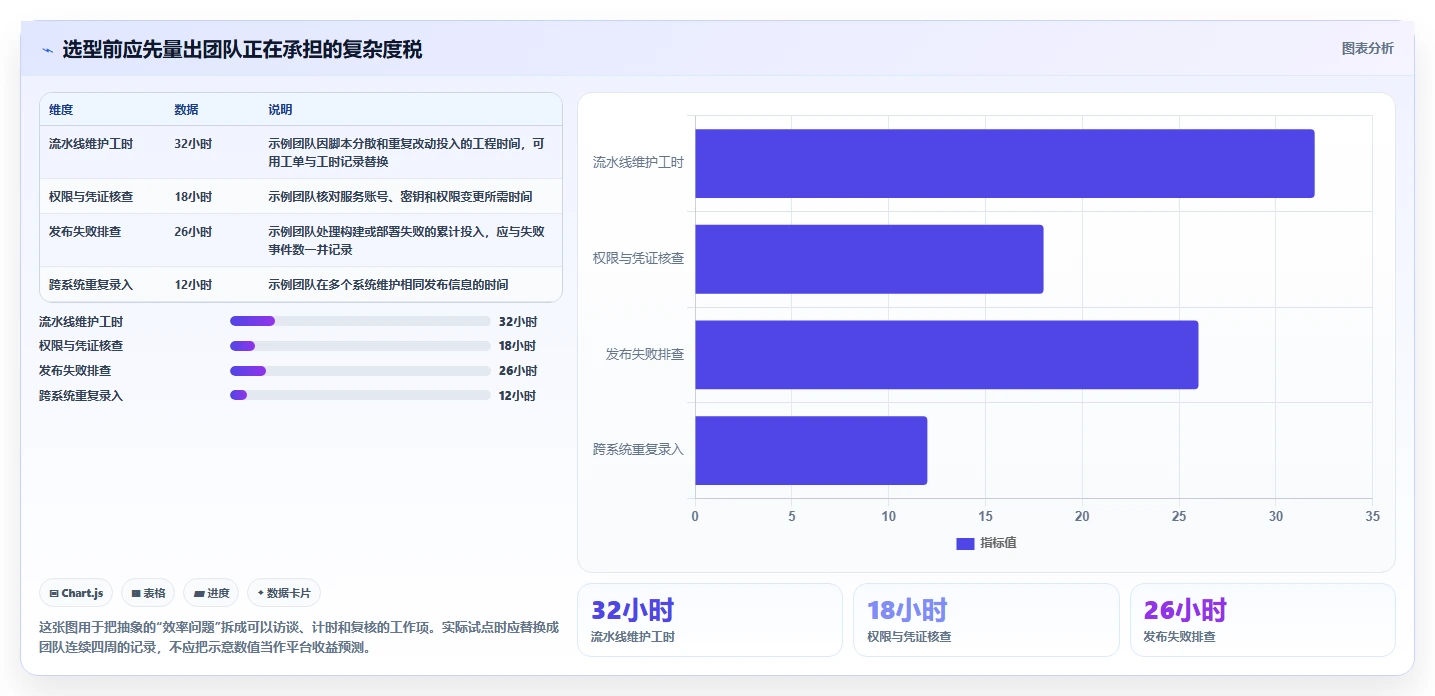Open the 26小时 发布失败排查 data card
This screenshot has width=1435, height=696.
point(1262,620)
